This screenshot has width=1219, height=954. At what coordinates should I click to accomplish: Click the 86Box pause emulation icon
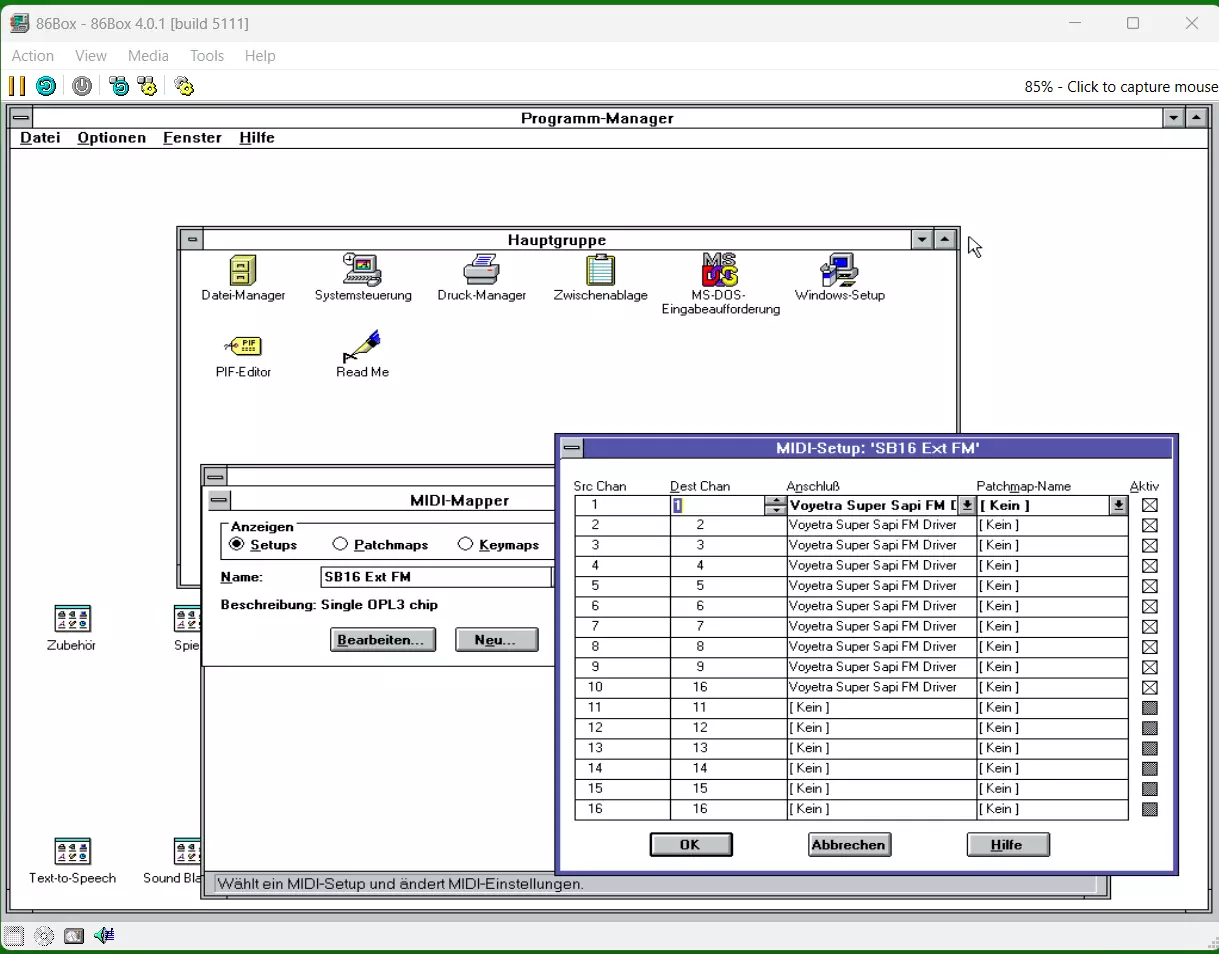(17, 86)
